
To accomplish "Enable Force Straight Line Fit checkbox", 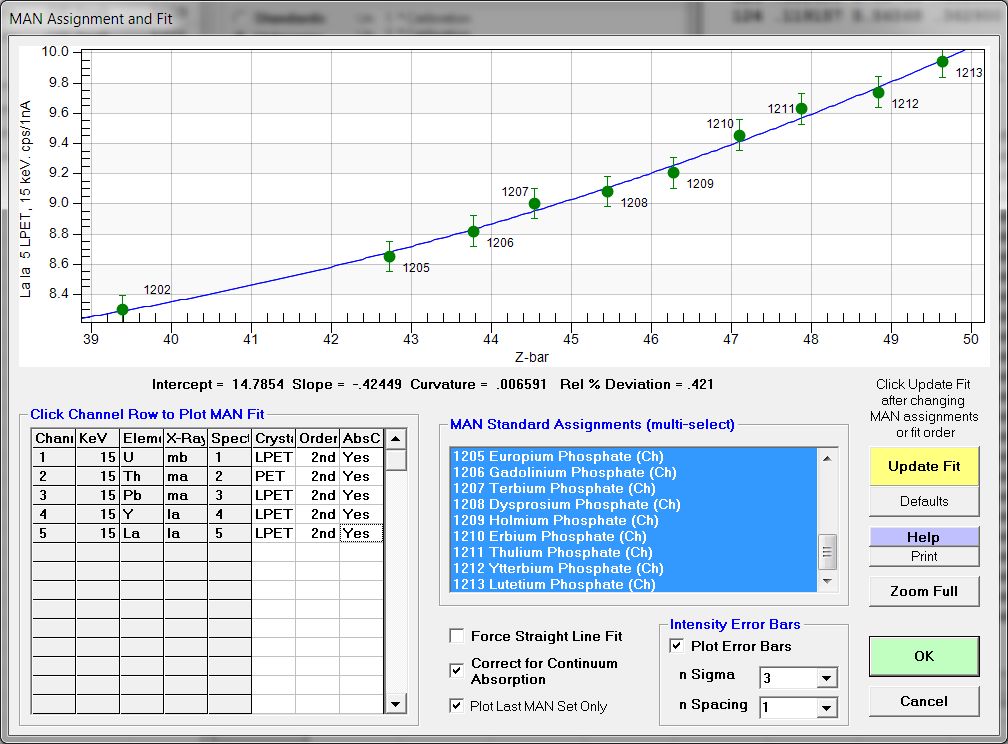I will click(x=457, y=636).
